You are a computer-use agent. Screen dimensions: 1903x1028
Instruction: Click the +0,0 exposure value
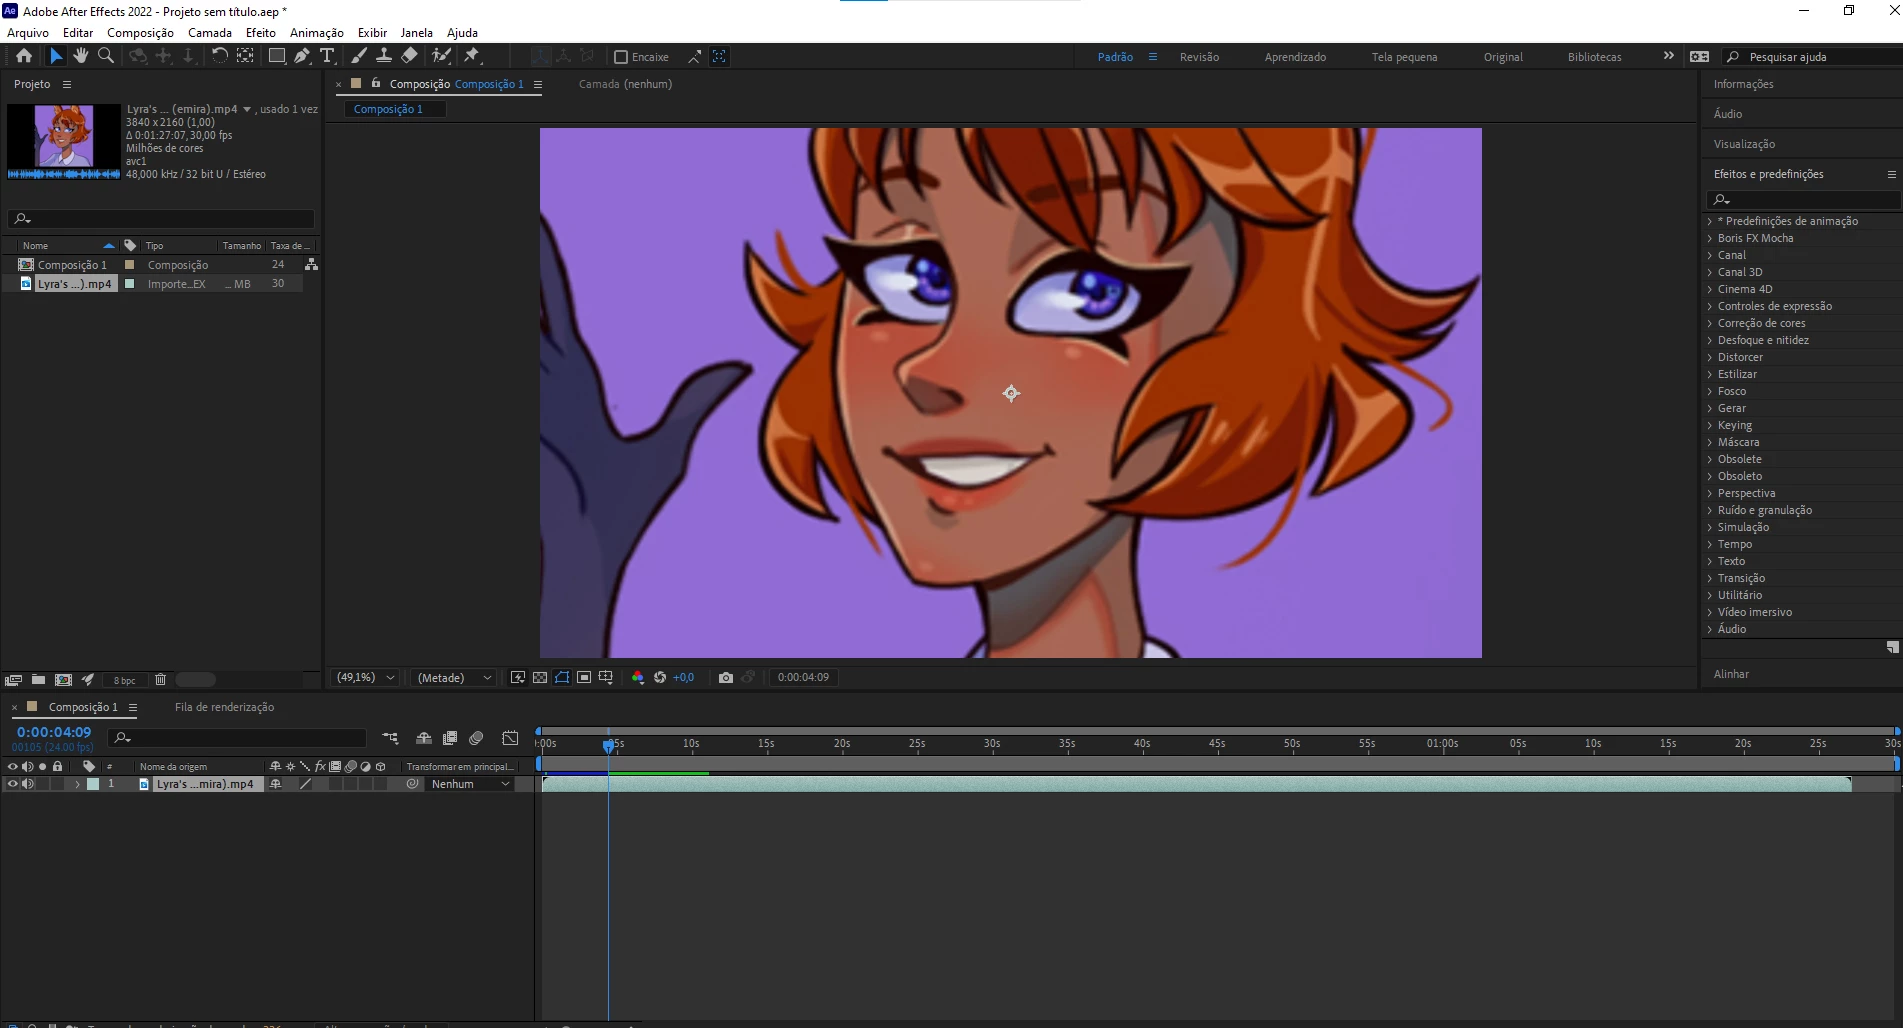click(x=683, y=678)
